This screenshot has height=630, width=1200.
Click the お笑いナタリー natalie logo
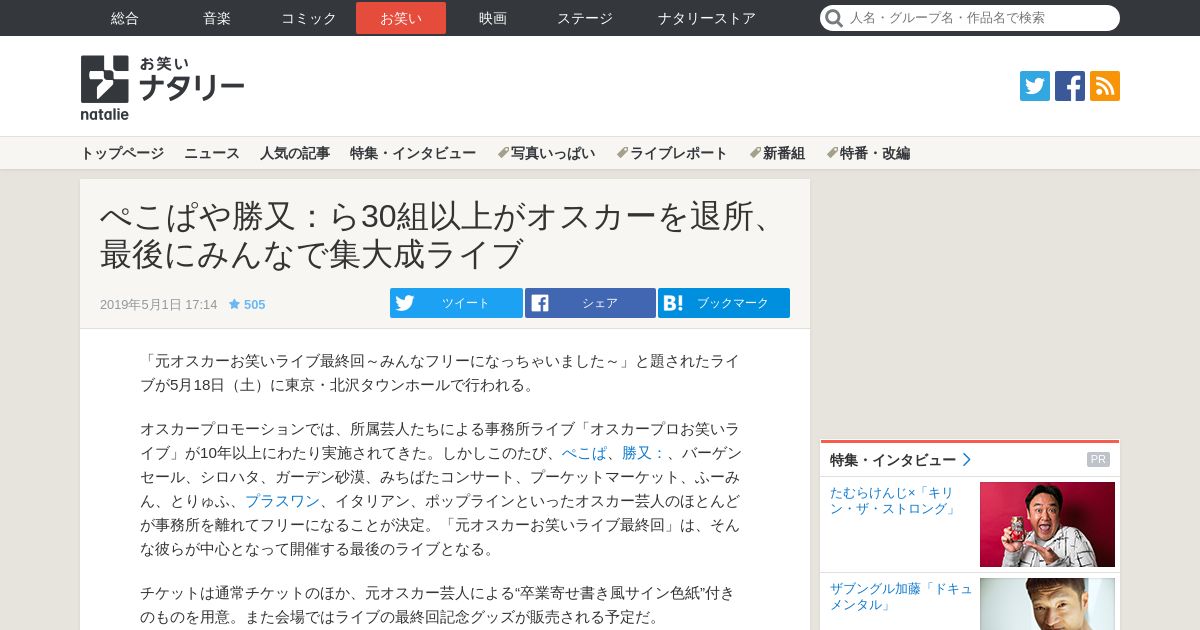click(x=162, y=87)
